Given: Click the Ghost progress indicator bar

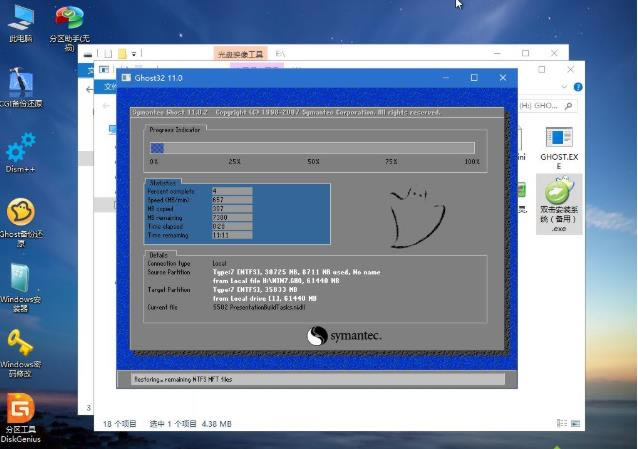Looking at the screenshot, I should [312, 148].
